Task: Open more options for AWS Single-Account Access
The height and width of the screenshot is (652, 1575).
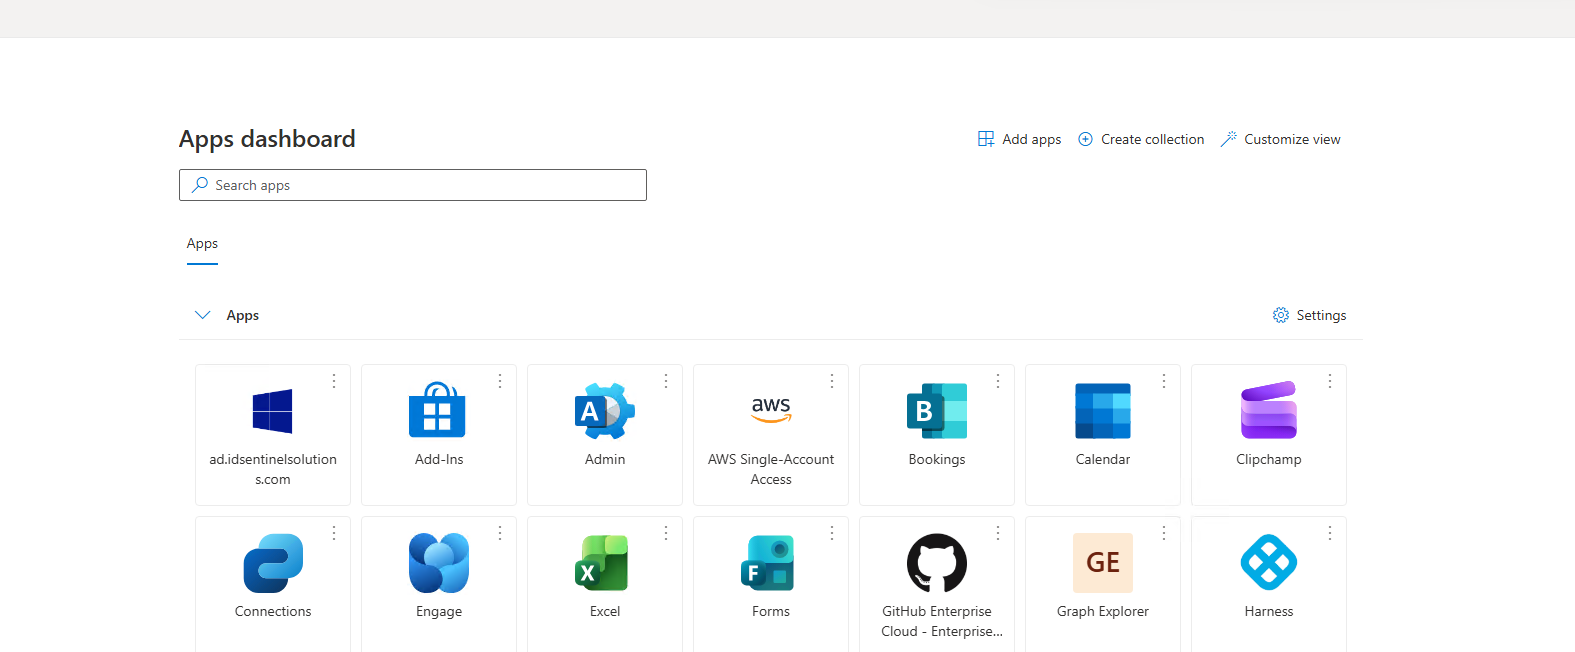Action: [x=832, y=381]
